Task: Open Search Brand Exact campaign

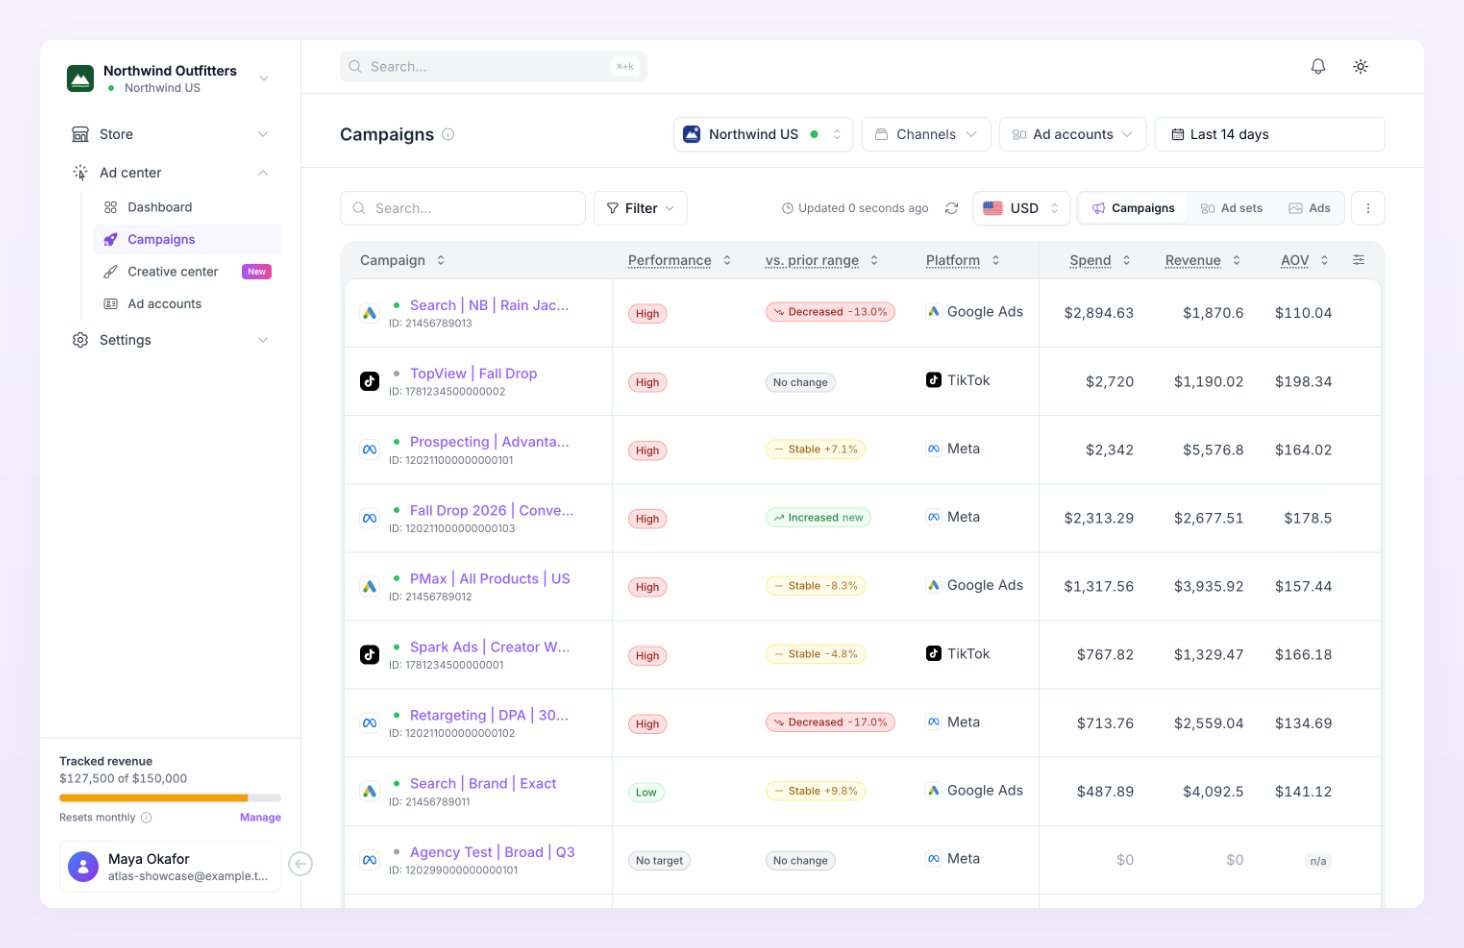Action: (483, 784)
